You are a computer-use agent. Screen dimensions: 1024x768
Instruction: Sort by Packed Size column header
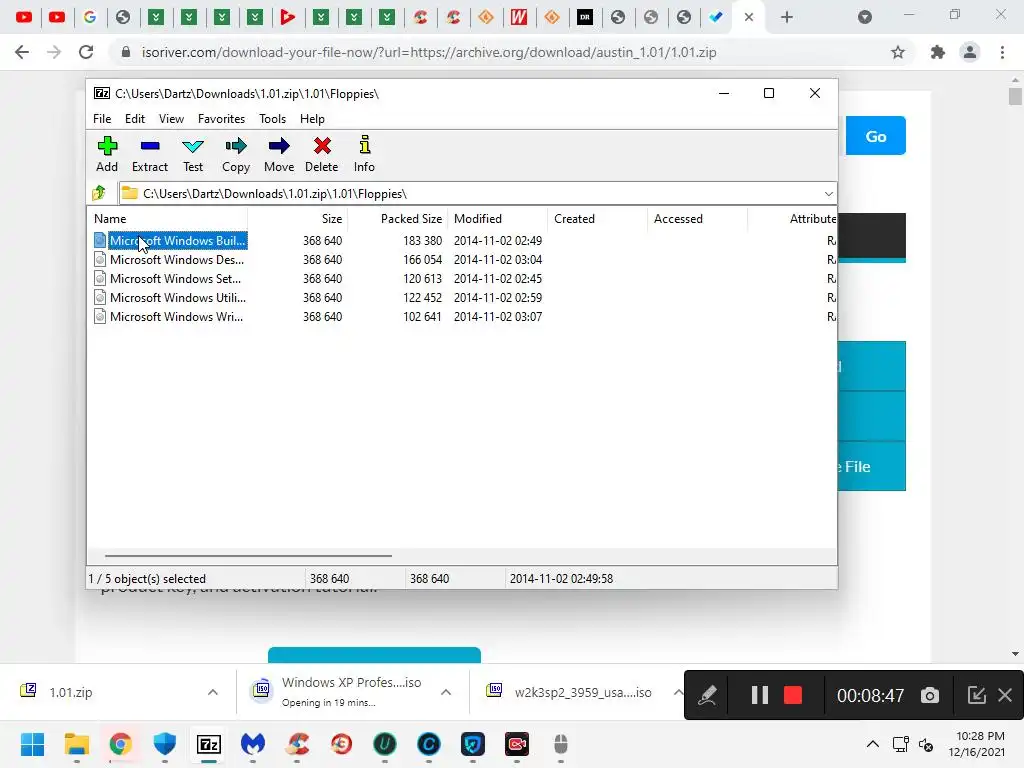coord(397,219)
